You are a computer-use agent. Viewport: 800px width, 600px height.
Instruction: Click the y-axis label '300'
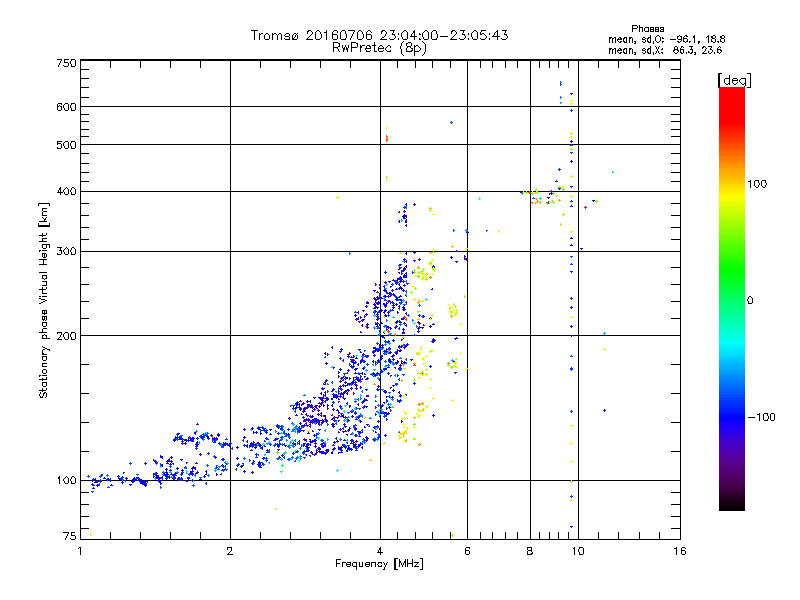67,252
